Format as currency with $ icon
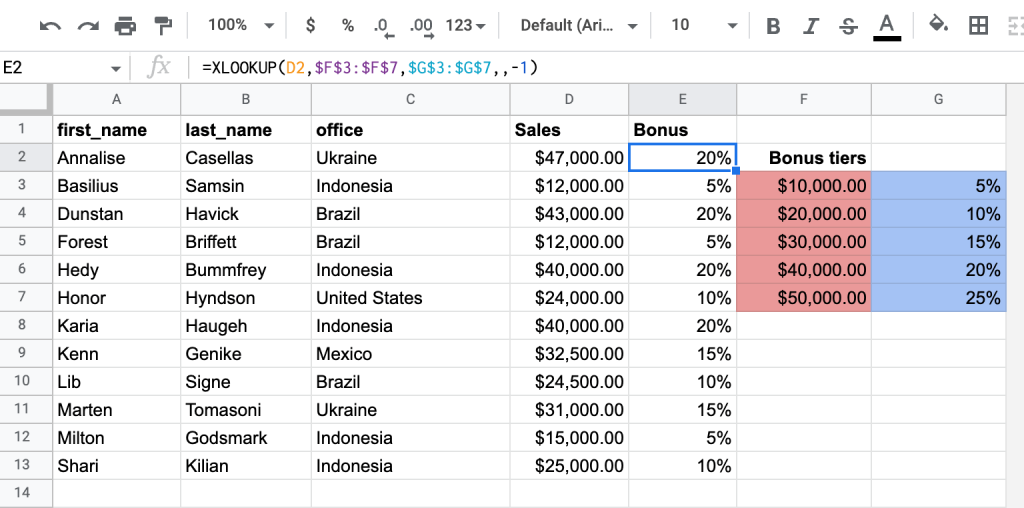 pos(311,25)
